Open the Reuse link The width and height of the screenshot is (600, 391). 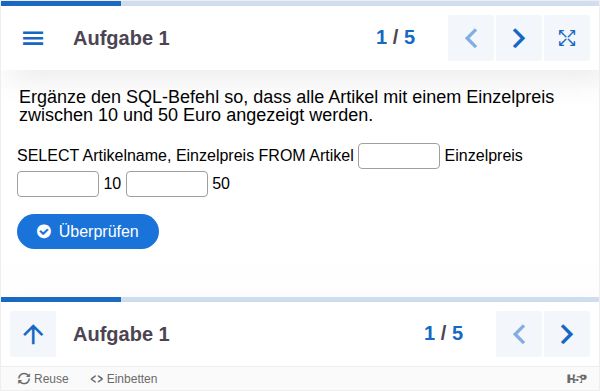(43, 379)
